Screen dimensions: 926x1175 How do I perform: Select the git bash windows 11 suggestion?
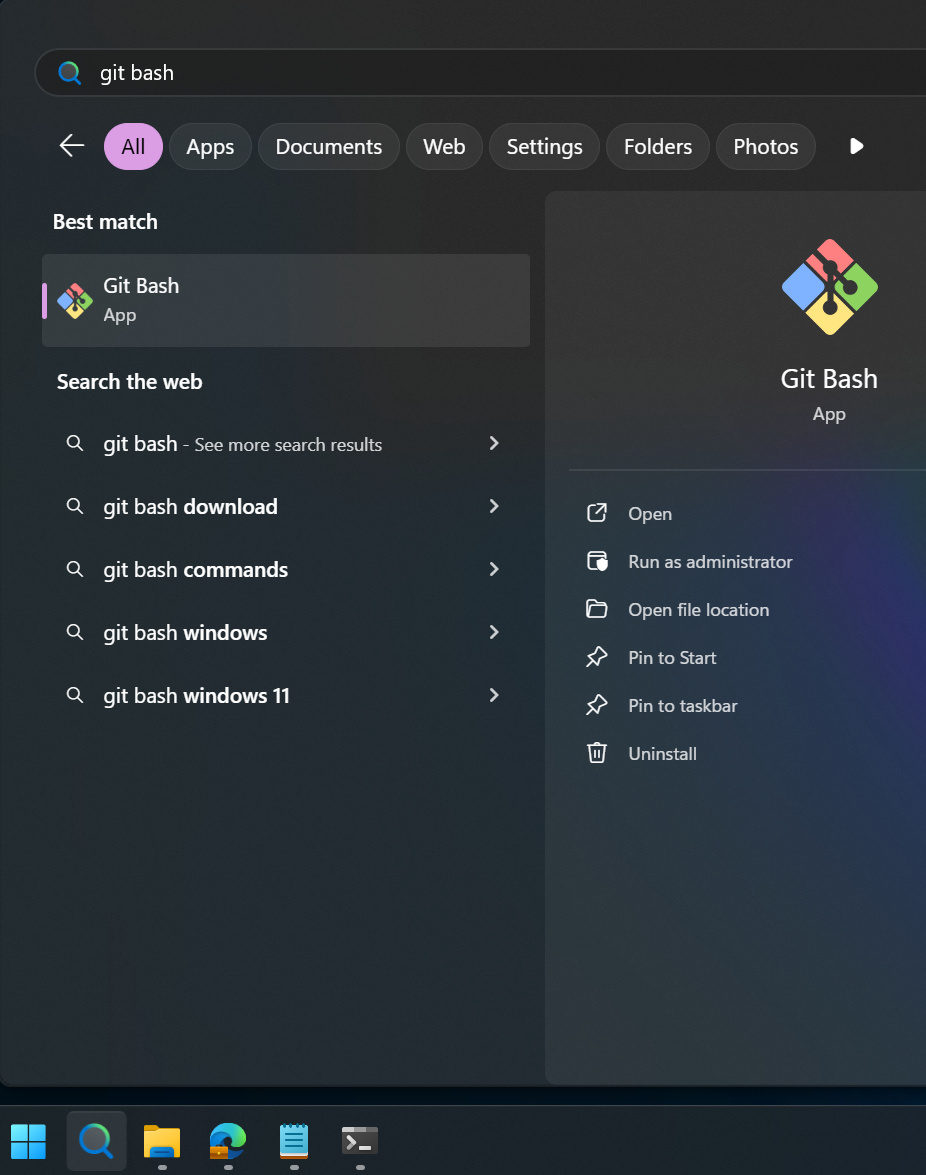point(196,695)
